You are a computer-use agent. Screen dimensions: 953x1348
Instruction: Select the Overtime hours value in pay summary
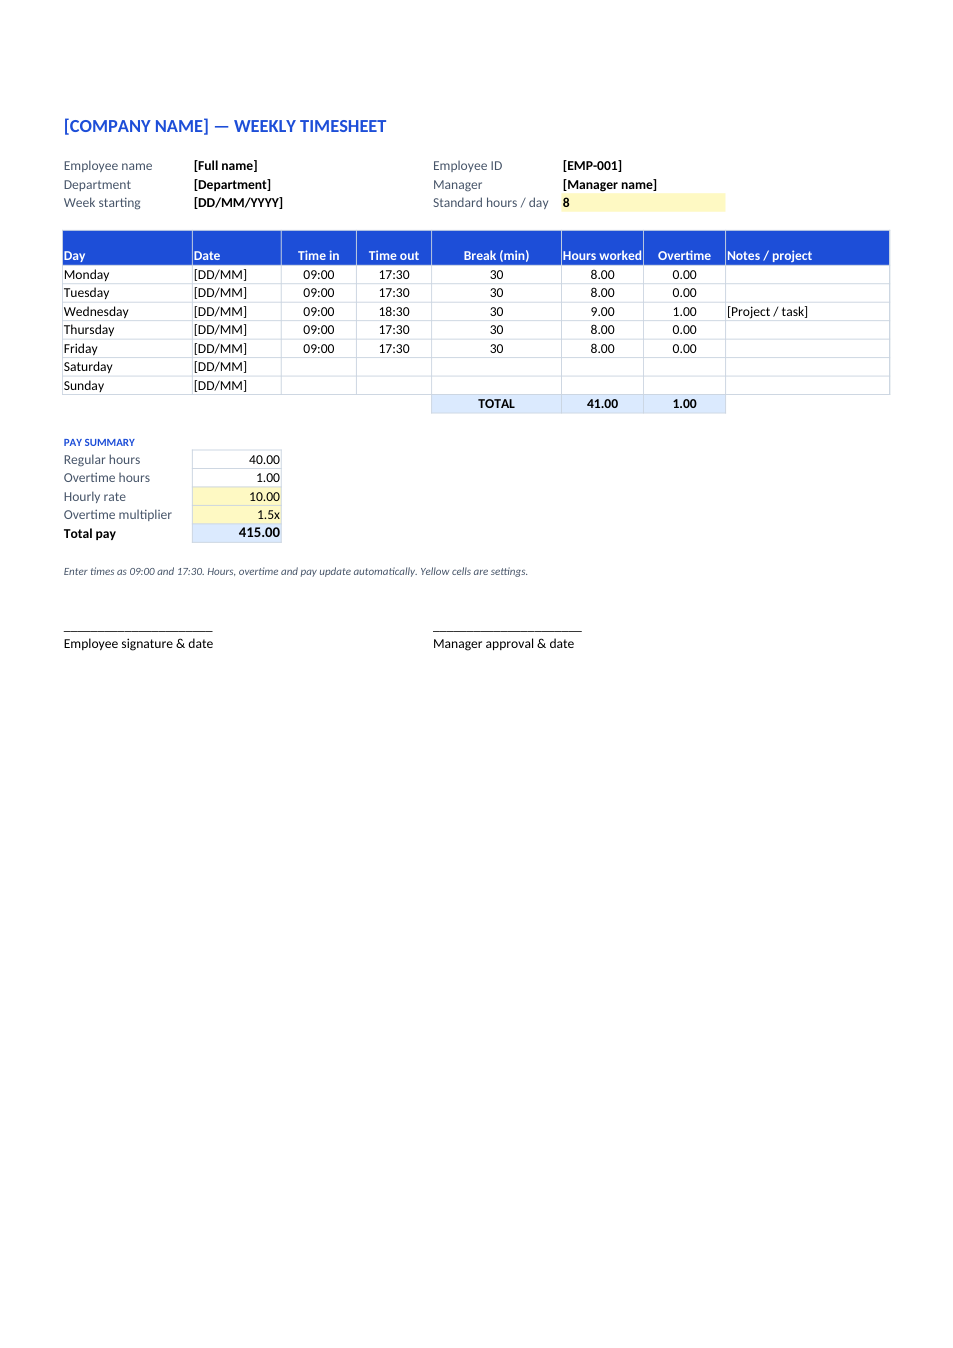(236, 478)
